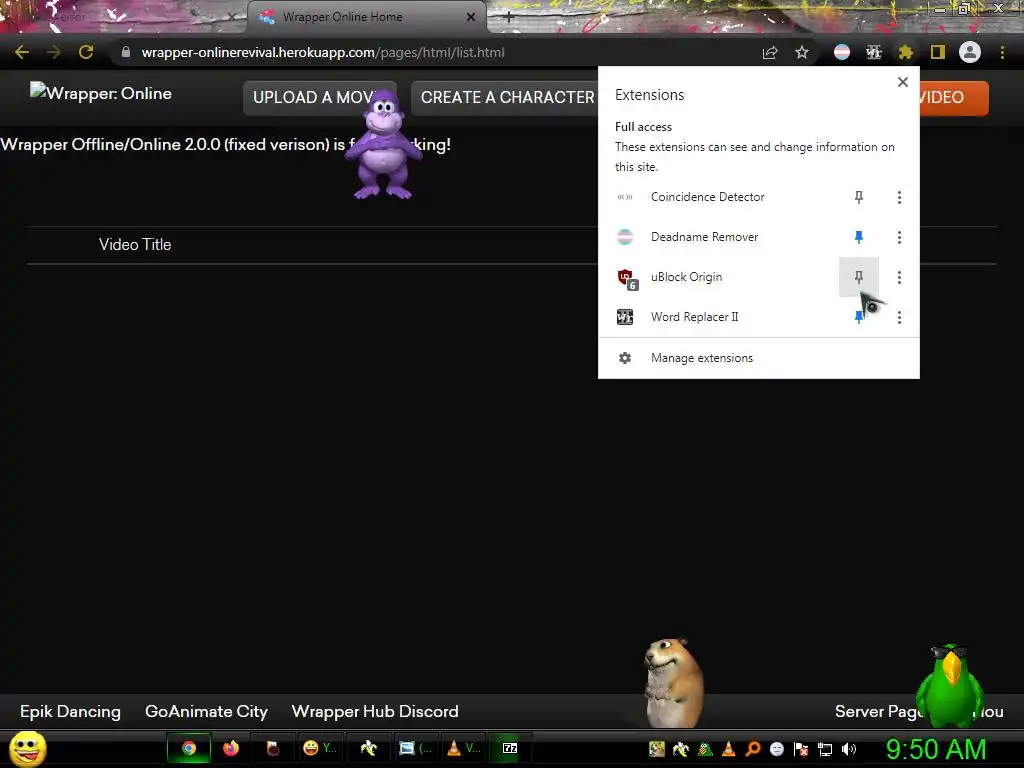Image resolution: width=1024 pixels, height=768 pixels.
Task: Click the speaker volume tray icon
Action: [849, 749]
